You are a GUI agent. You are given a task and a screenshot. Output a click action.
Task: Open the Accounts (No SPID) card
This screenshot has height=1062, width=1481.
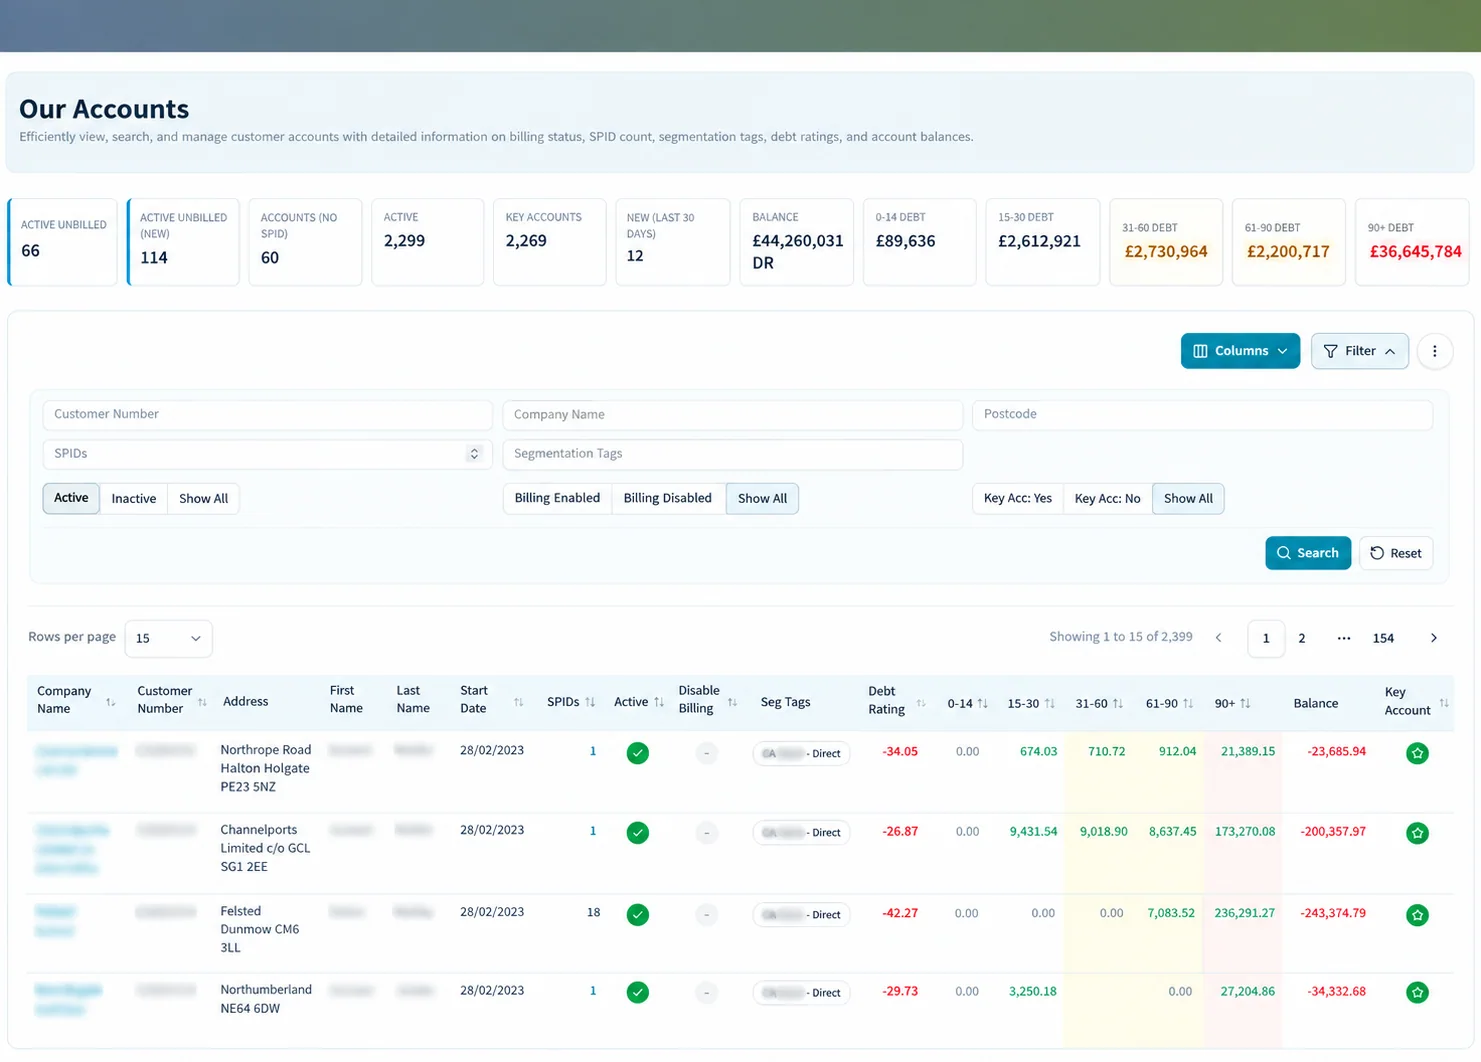(305, 242)
